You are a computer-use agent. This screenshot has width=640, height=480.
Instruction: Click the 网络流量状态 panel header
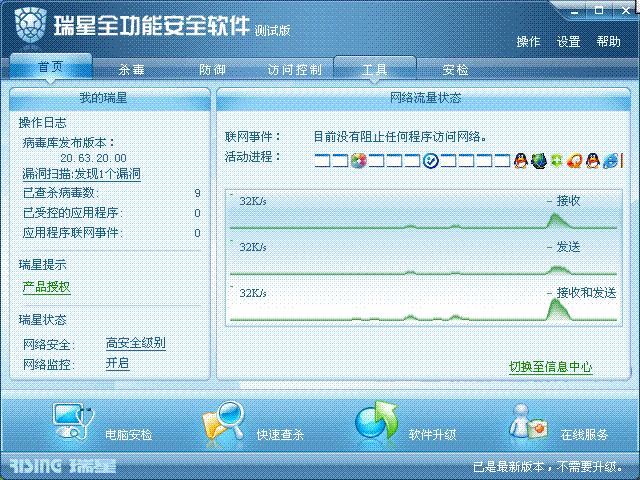(x=424, y=99)
